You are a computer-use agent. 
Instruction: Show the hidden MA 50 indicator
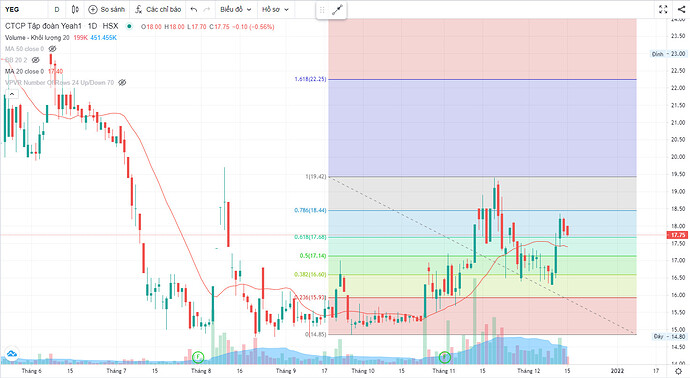52,49
